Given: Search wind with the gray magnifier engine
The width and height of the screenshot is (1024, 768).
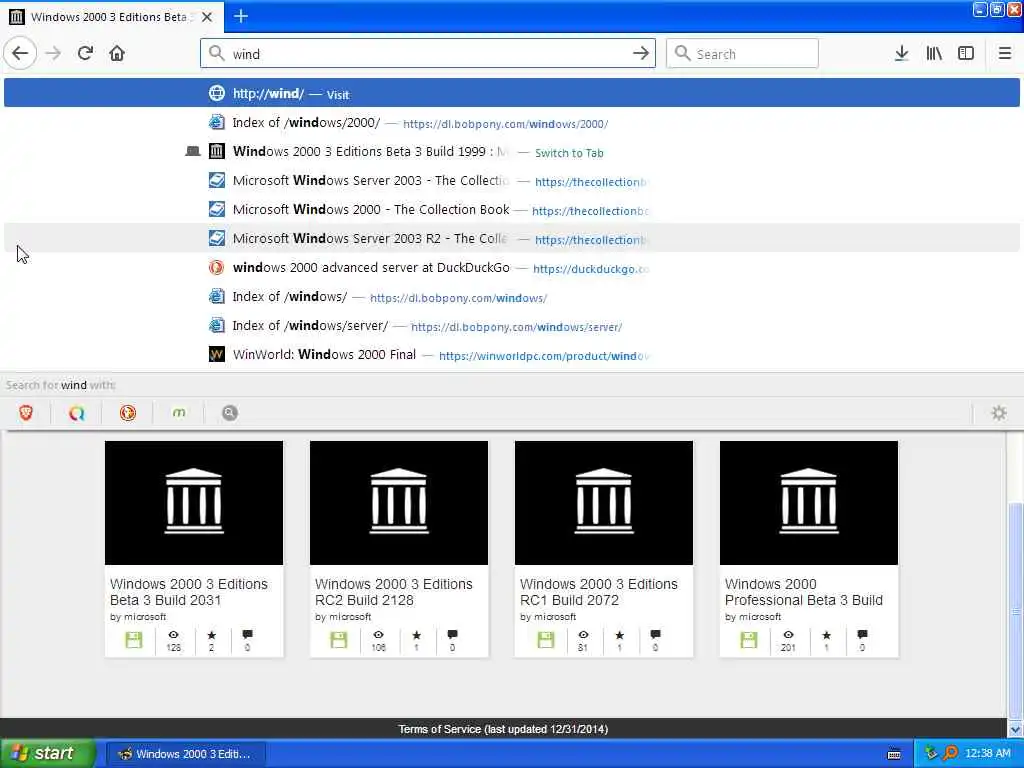Looking at the screenshot, I should click(x=230, y=413).
